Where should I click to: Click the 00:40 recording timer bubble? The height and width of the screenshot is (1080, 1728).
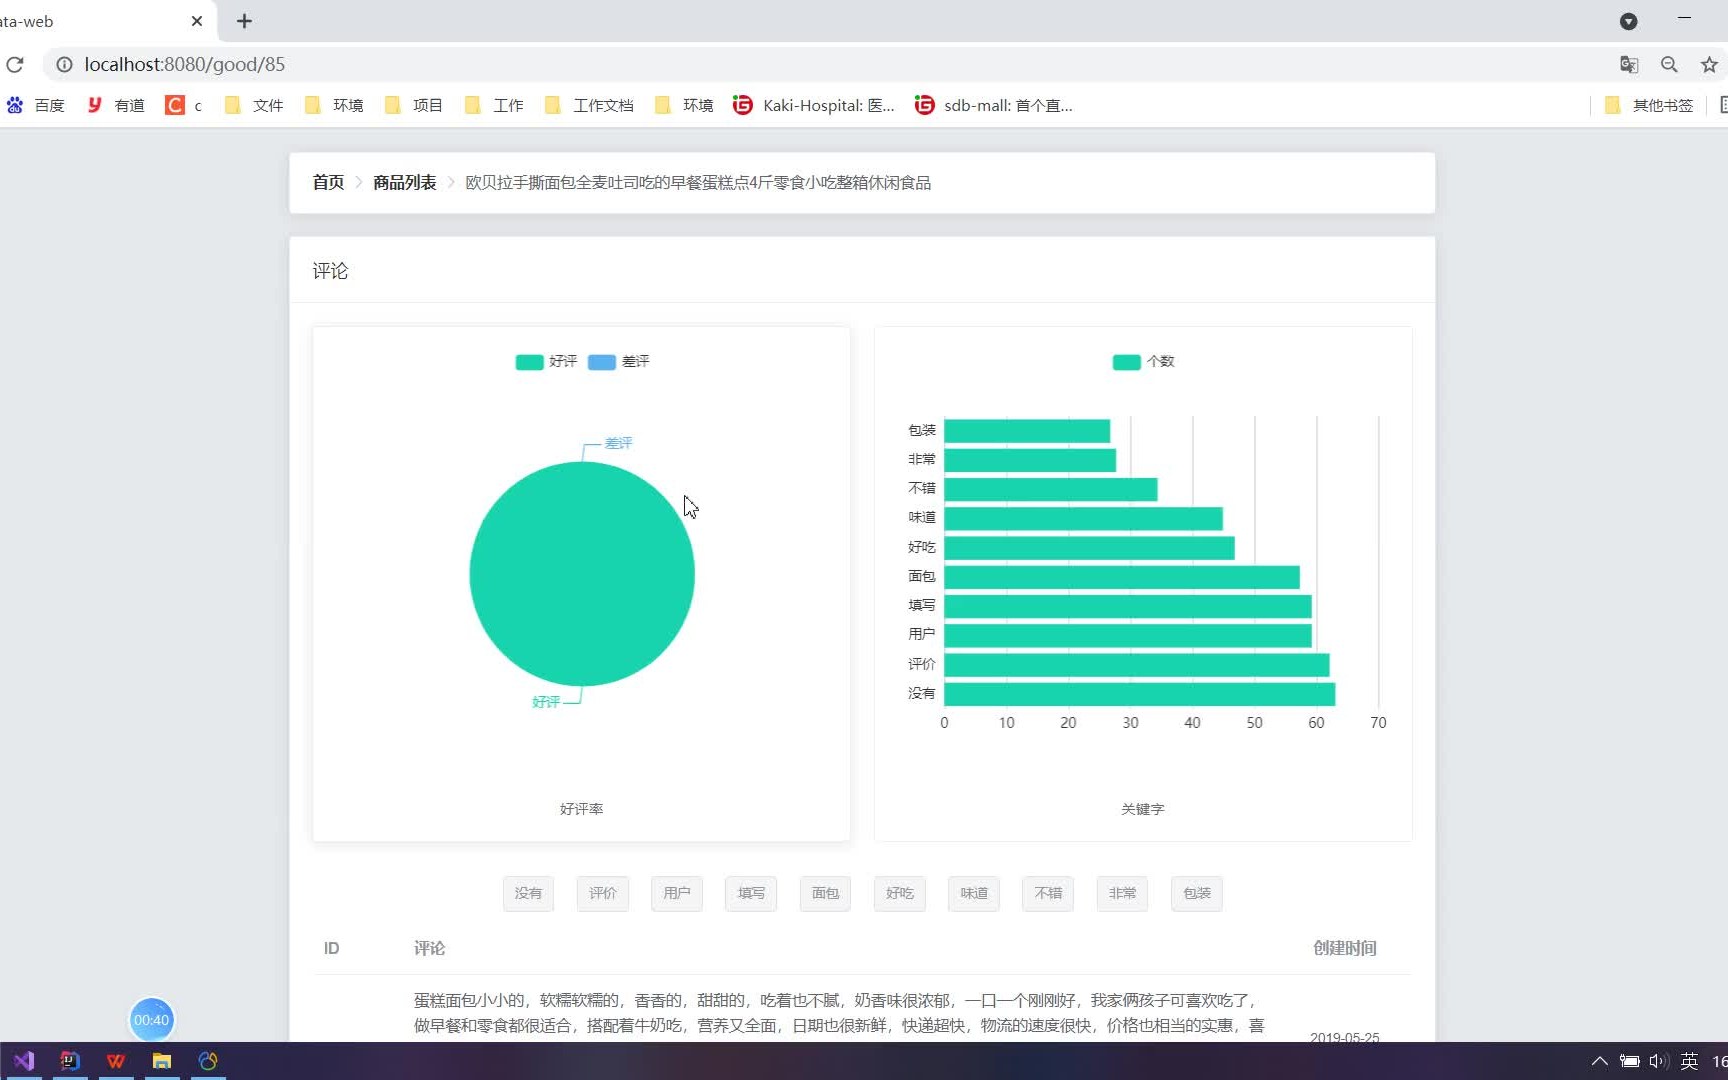click(151, 1019)
